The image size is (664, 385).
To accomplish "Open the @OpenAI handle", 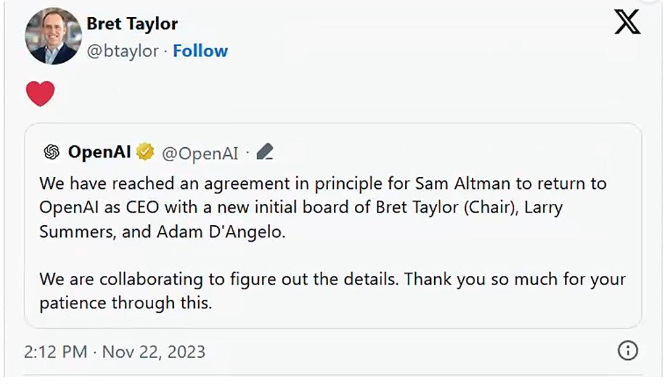I will tap(200, 153).
